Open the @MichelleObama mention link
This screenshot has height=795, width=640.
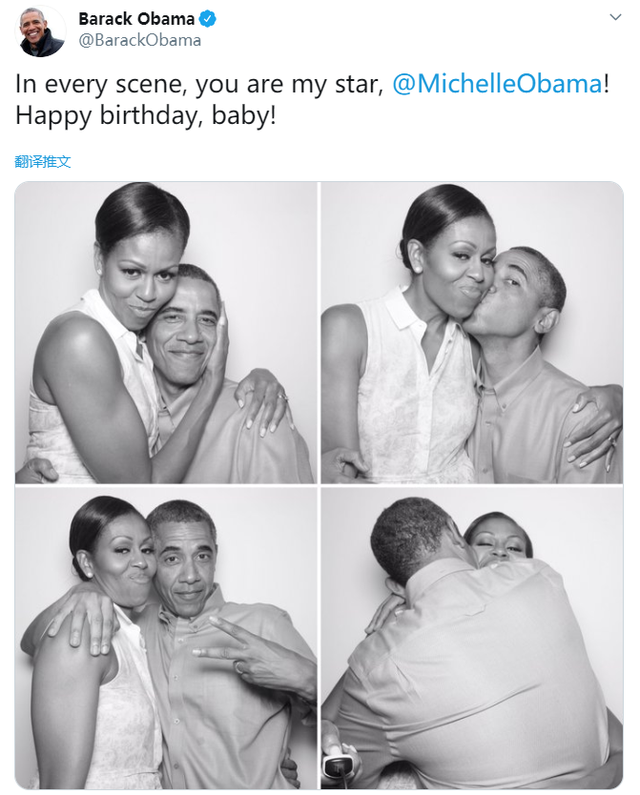497,84
